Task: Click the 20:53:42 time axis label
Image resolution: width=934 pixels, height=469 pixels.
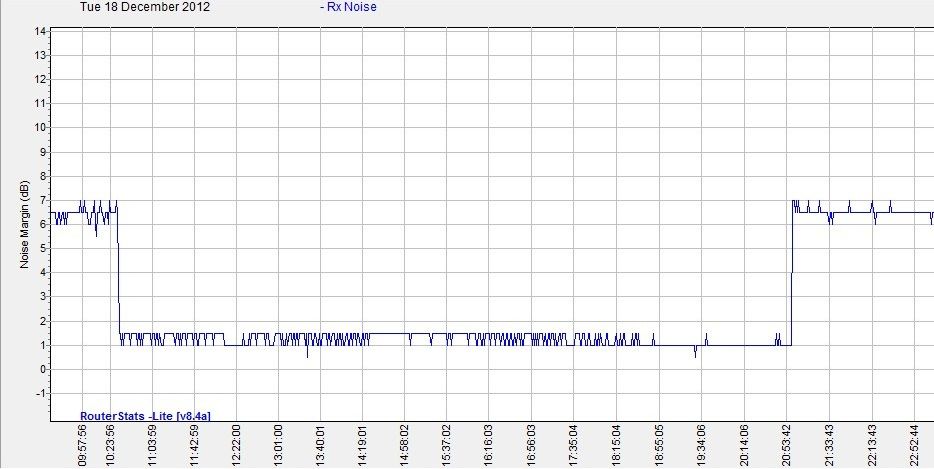Action: [787, 446]
